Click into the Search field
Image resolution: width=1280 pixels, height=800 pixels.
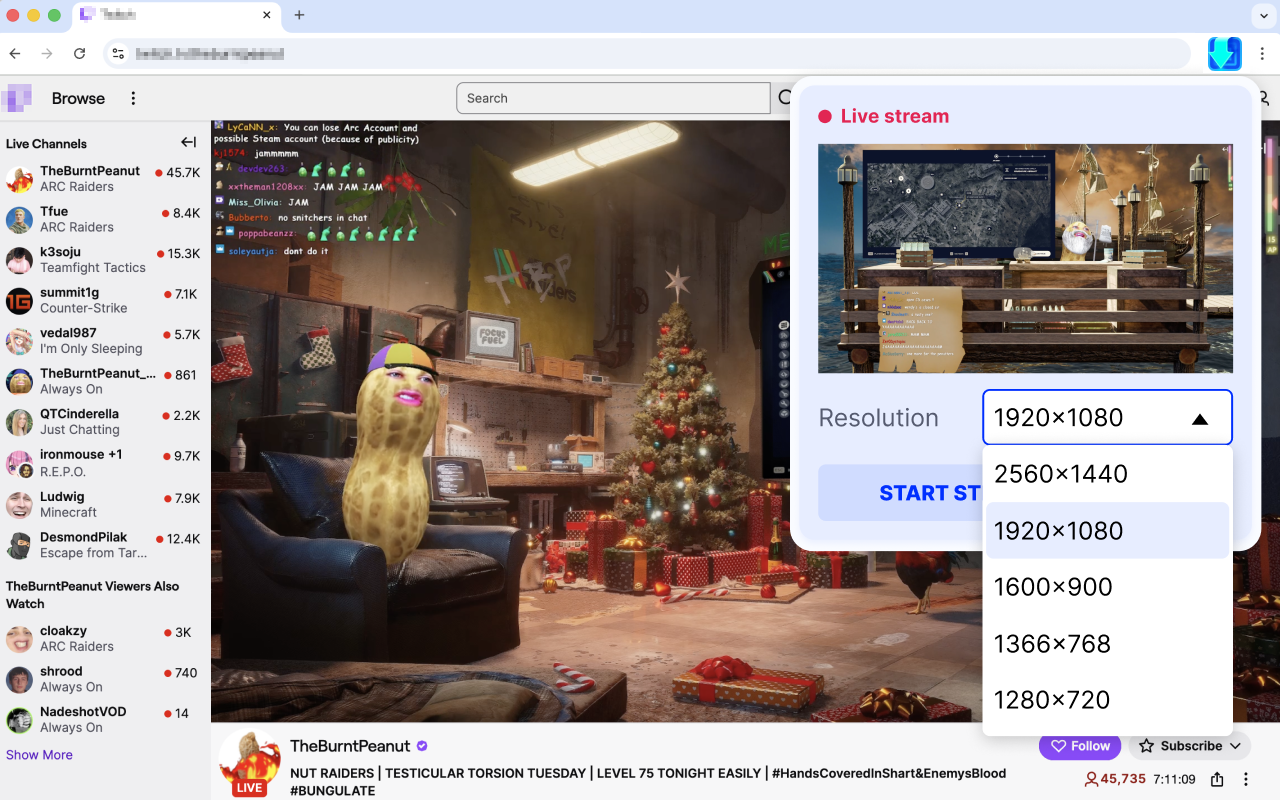pyautogui.click(x=613, y=98)
